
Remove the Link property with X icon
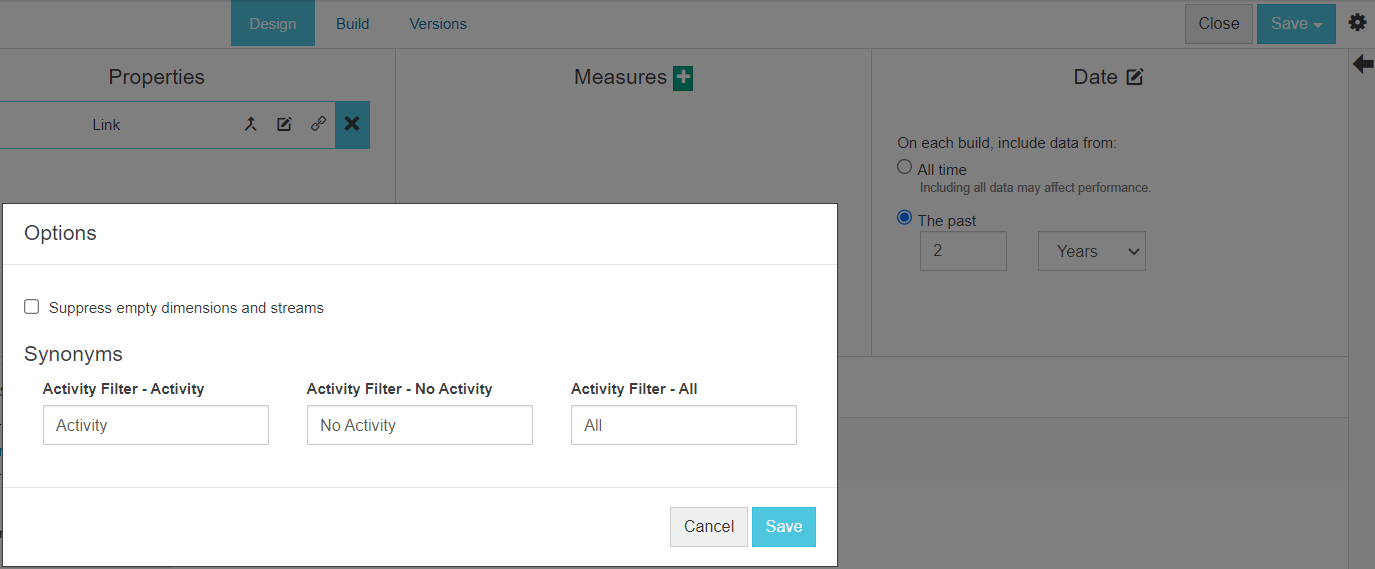[x=352, y=125]
